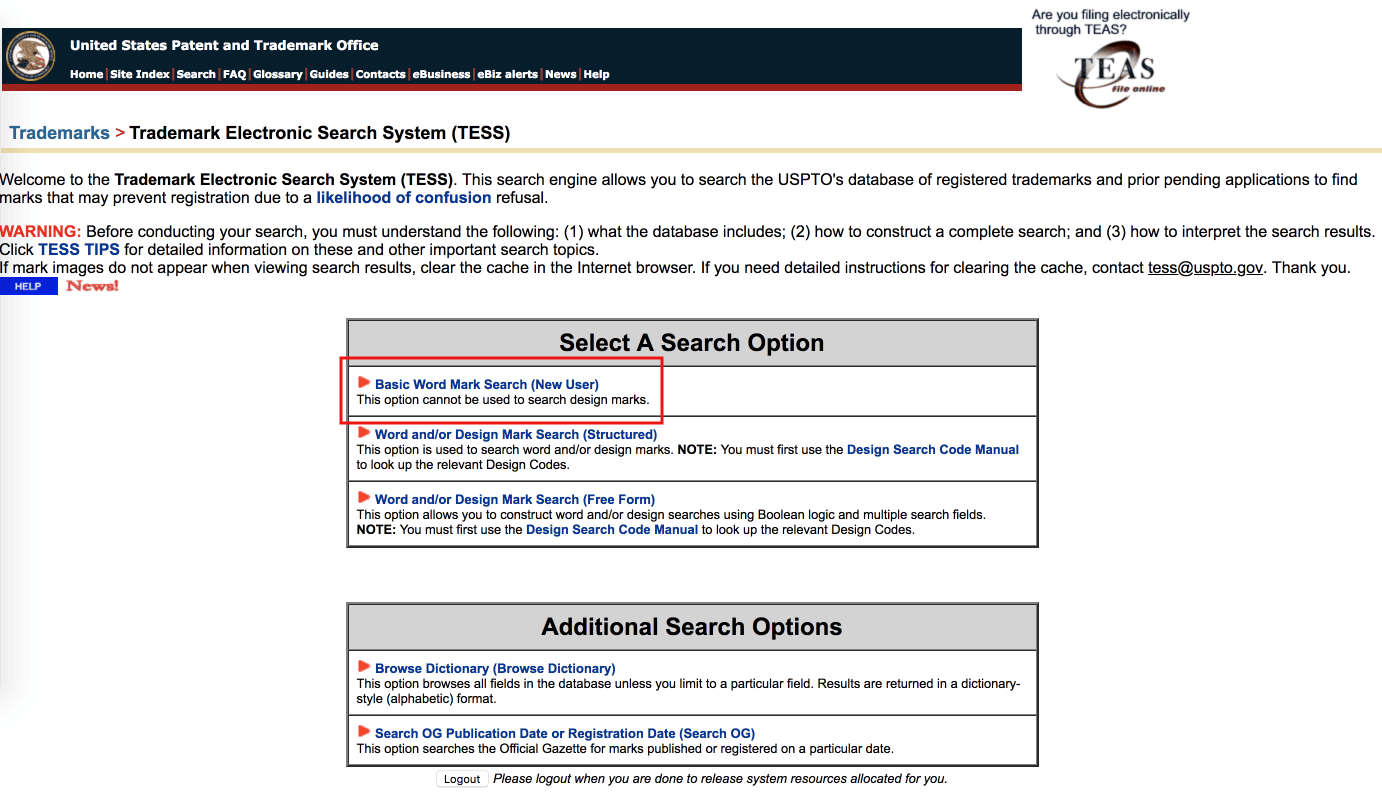Open the TESS TIPS link
This screenshot has width=1382, height=799.
[79, 249]
